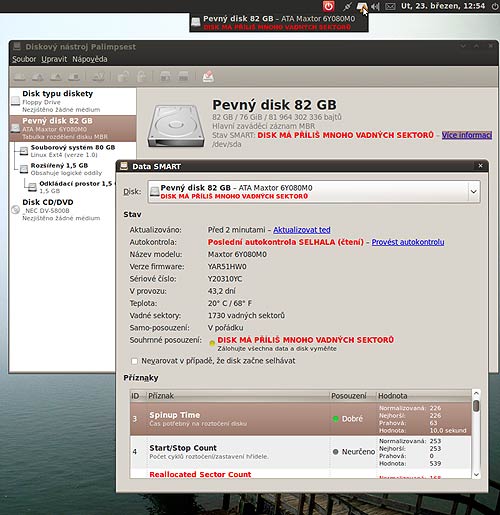Click the floppy drive icon in sidebar
The height and width of the screenshot is (515, 500).
(x=15, y=101)
